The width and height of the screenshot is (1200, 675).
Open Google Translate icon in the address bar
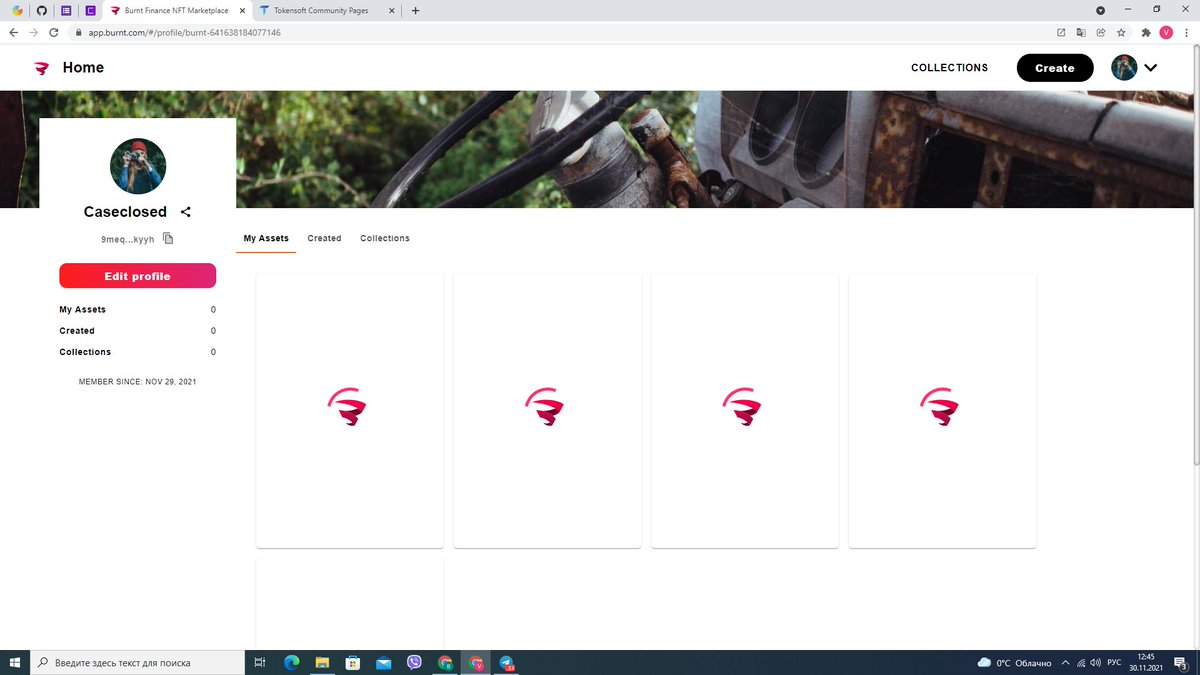(x=1081, y=32)
